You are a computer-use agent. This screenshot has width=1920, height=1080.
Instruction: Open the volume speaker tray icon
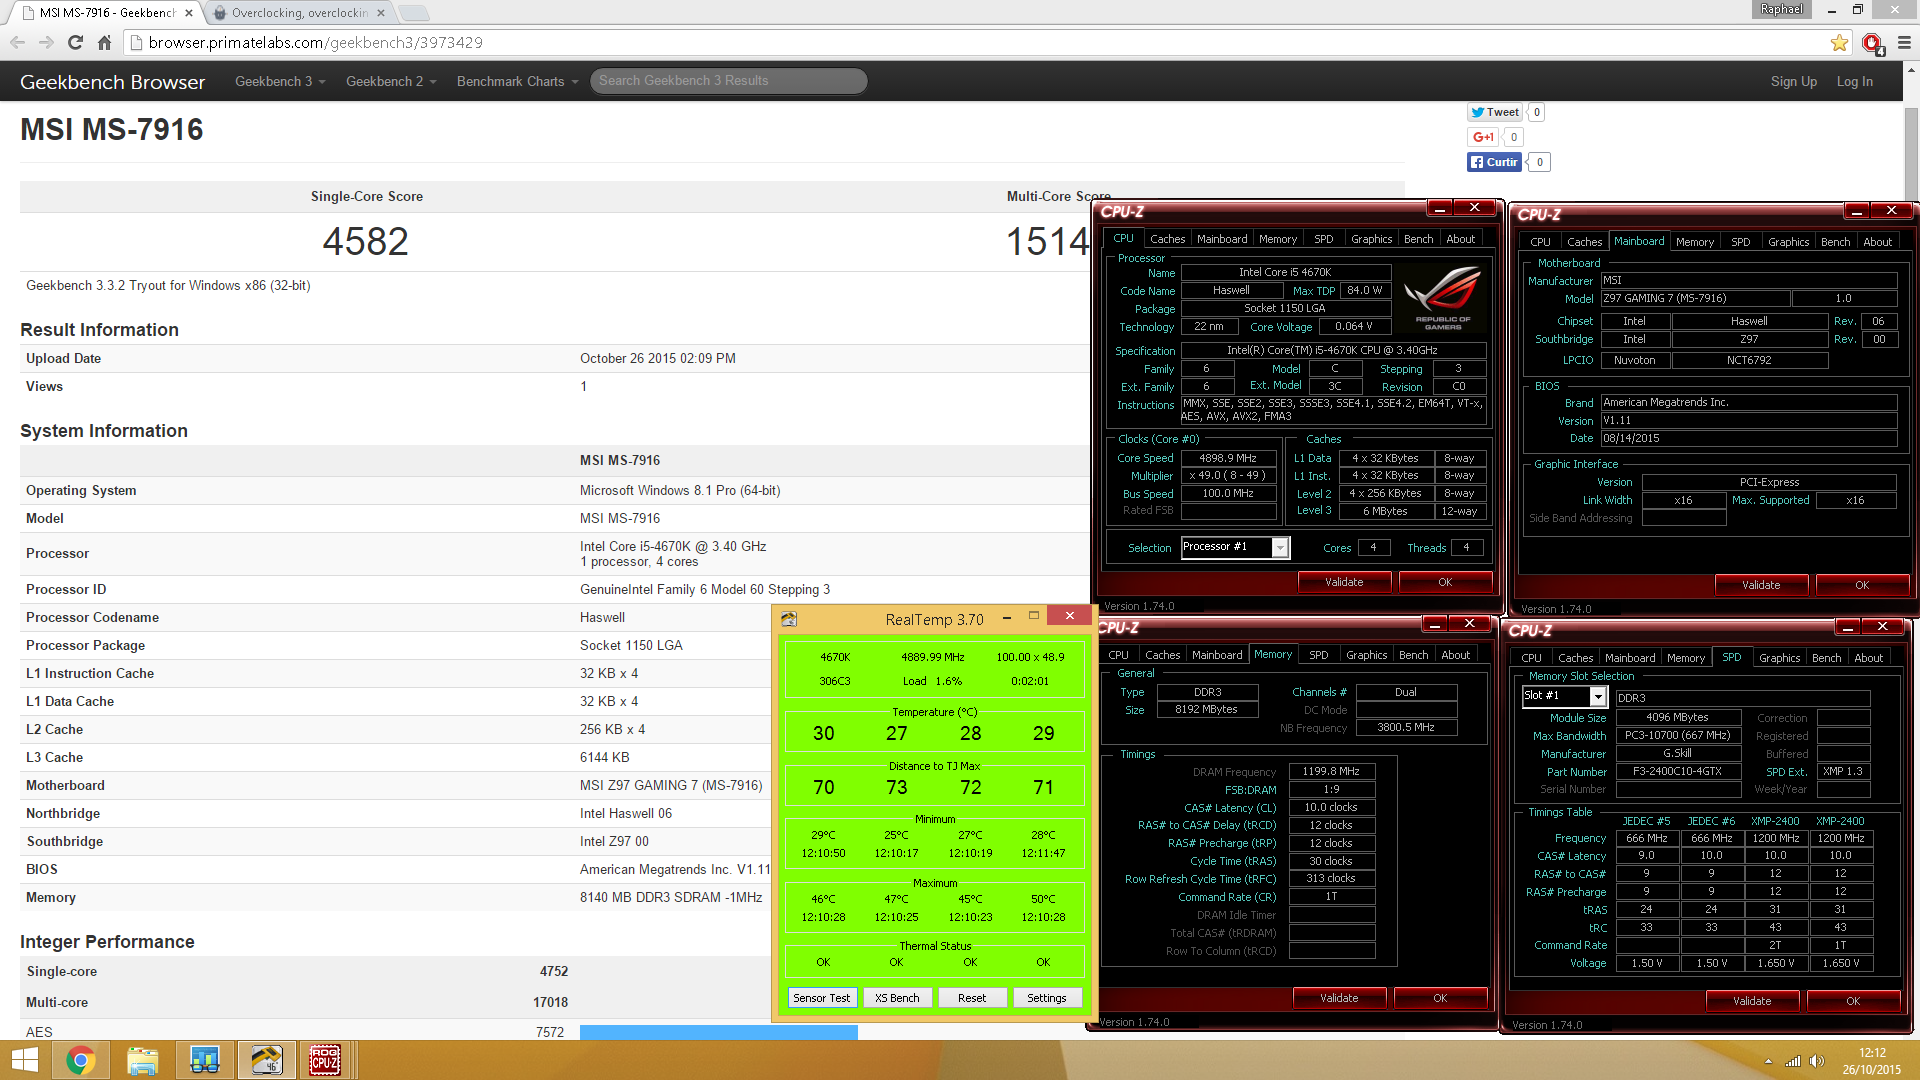1817,1061
